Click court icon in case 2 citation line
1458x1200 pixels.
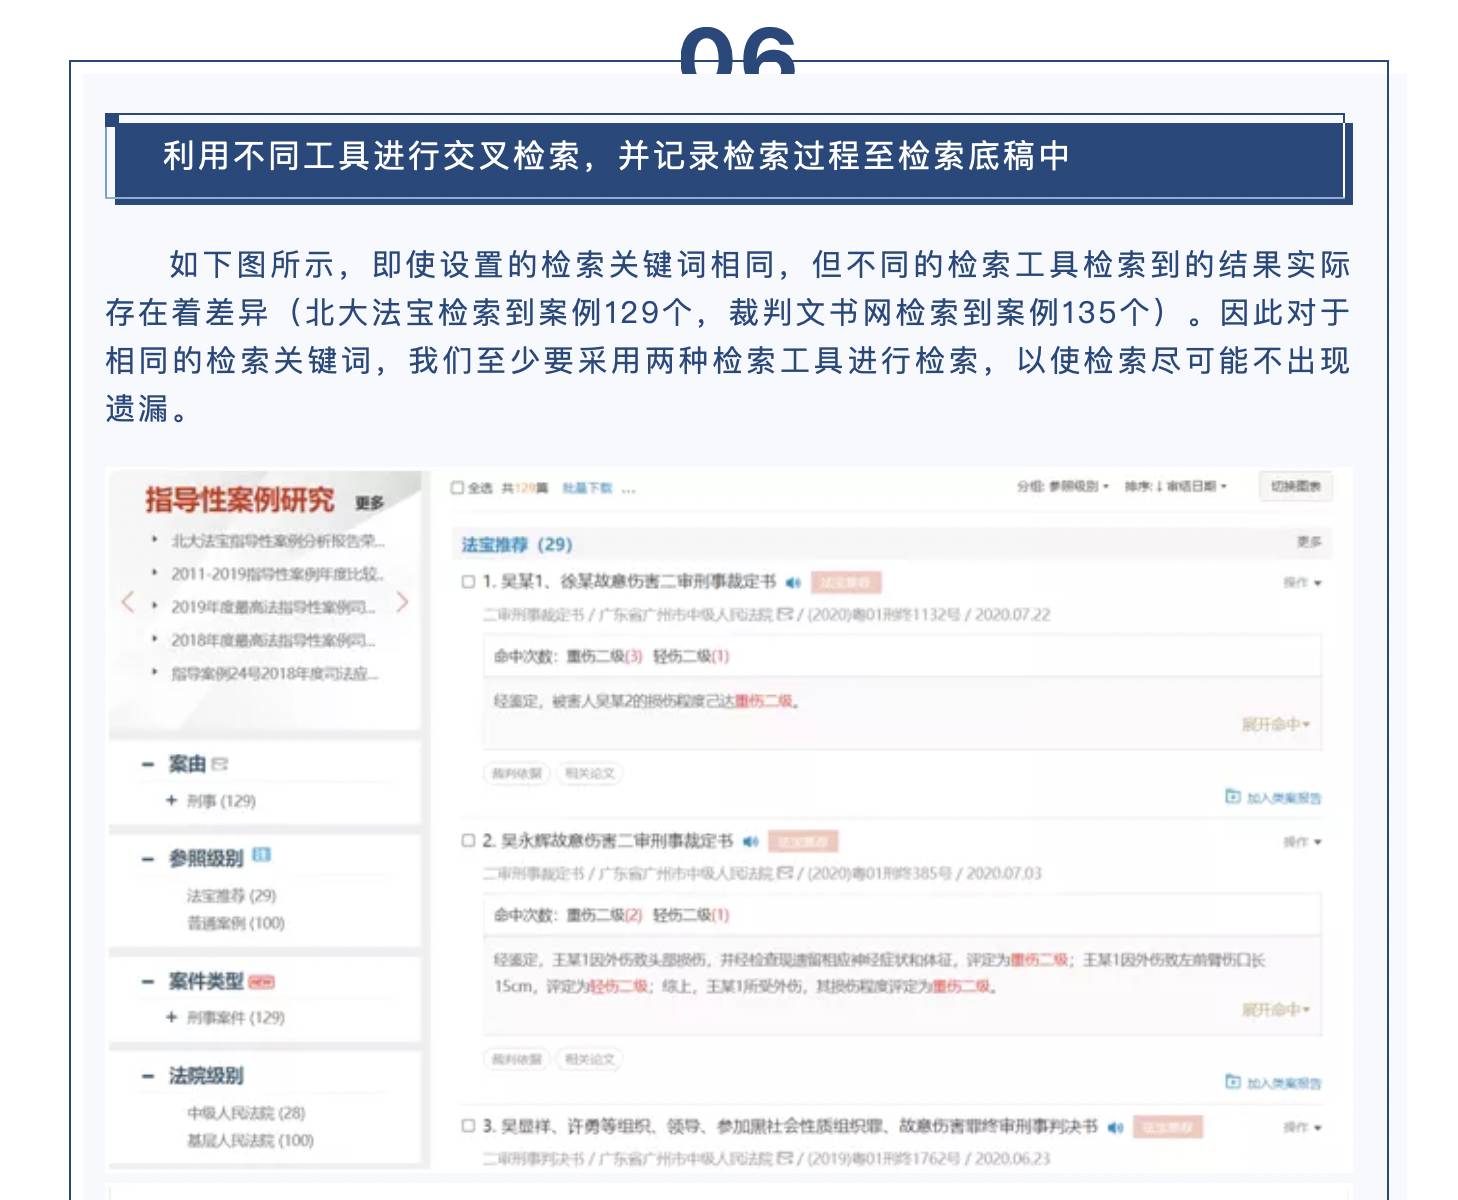tap(785, 873)
